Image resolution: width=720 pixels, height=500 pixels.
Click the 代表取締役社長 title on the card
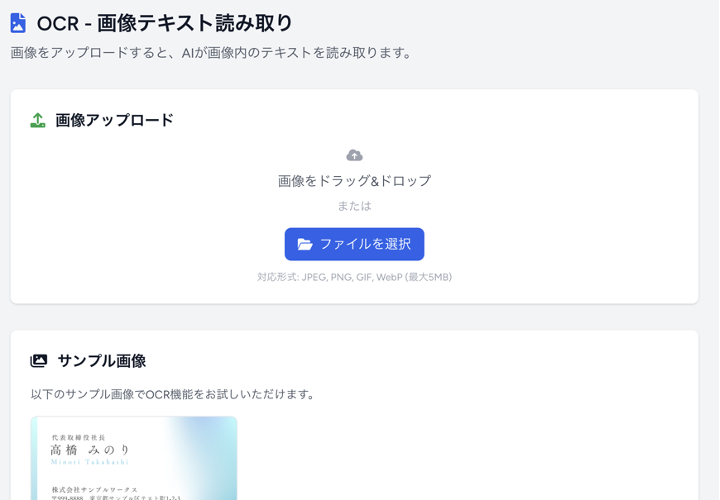(x=78, y=437)
